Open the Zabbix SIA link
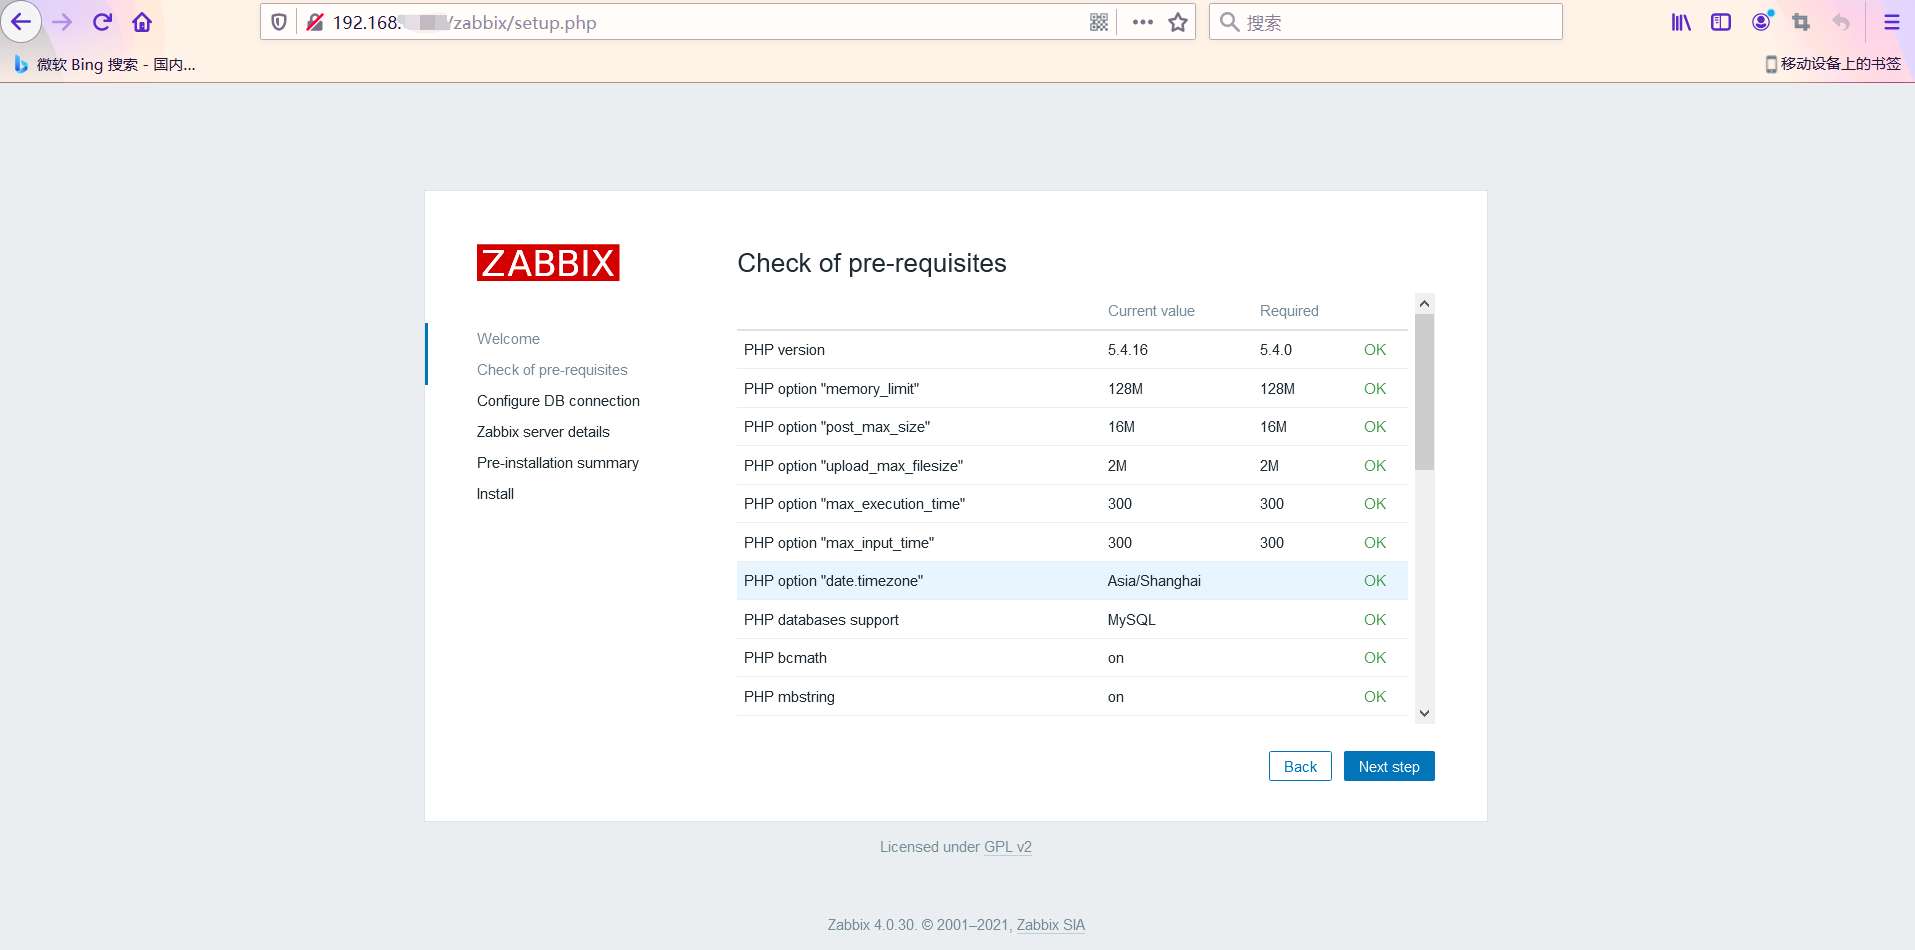Screen dimensions: 1915x950 [x=1050, y=924]
